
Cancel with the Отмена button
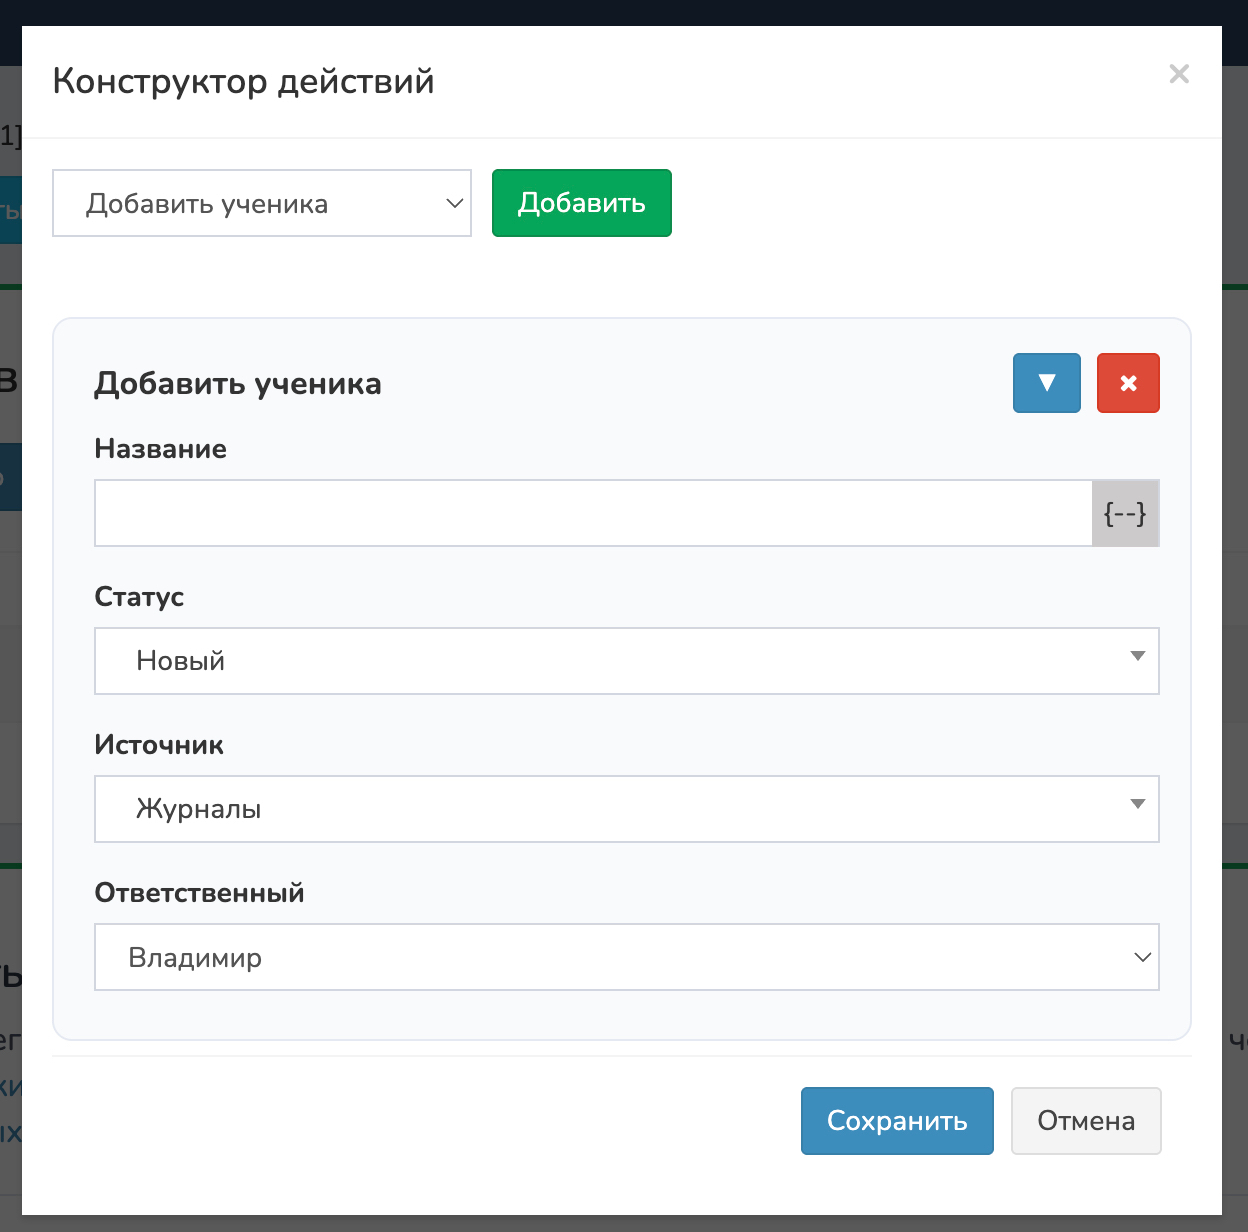[1086, 1121]
